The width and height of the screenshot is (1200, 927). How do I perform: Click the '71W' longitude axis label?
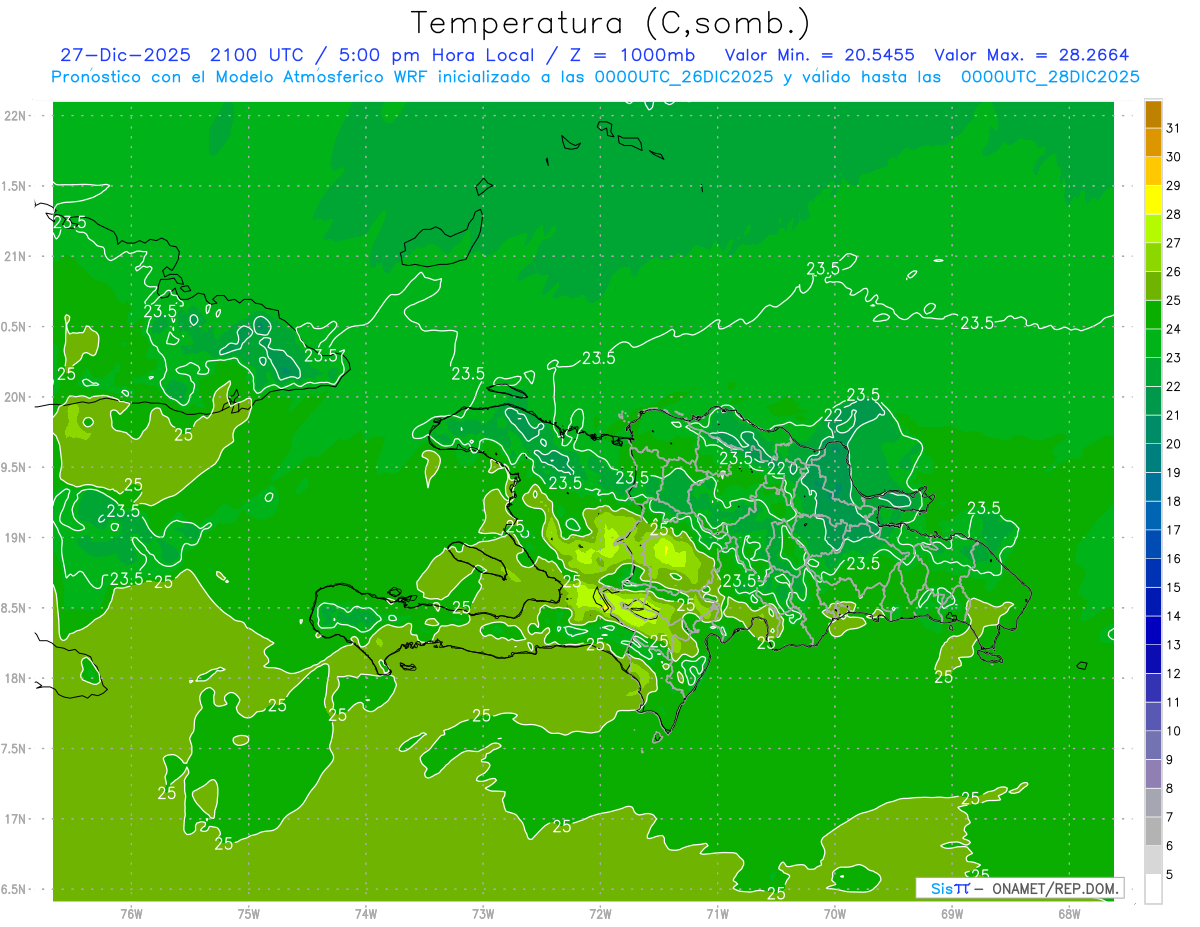coord(717,913)
